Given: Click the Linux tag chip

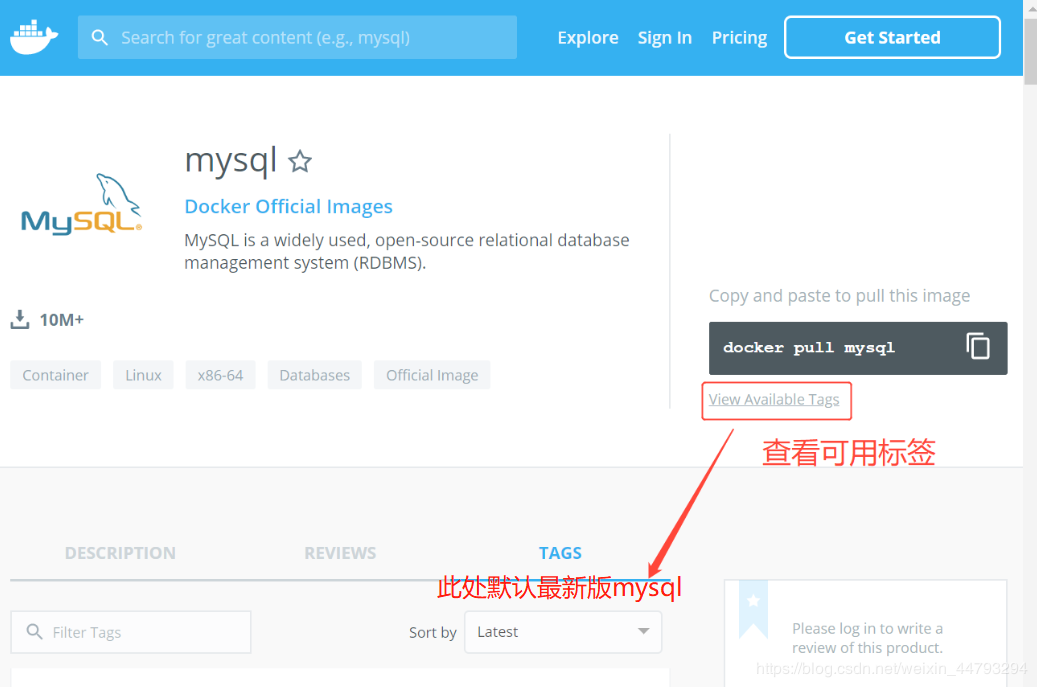Looking at the screenshot, I should [143, 375].
